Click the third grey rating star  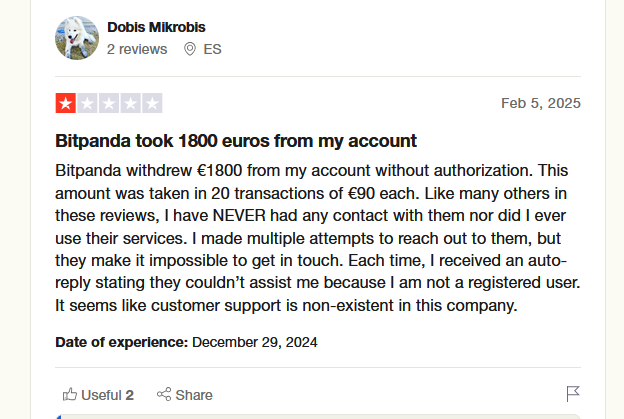109,103
